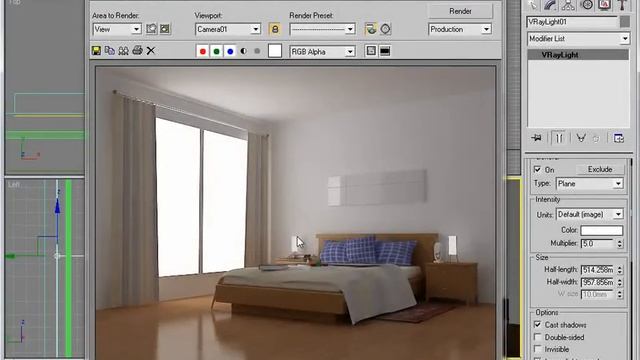Toggle Show End Result icon

point(559,138)
